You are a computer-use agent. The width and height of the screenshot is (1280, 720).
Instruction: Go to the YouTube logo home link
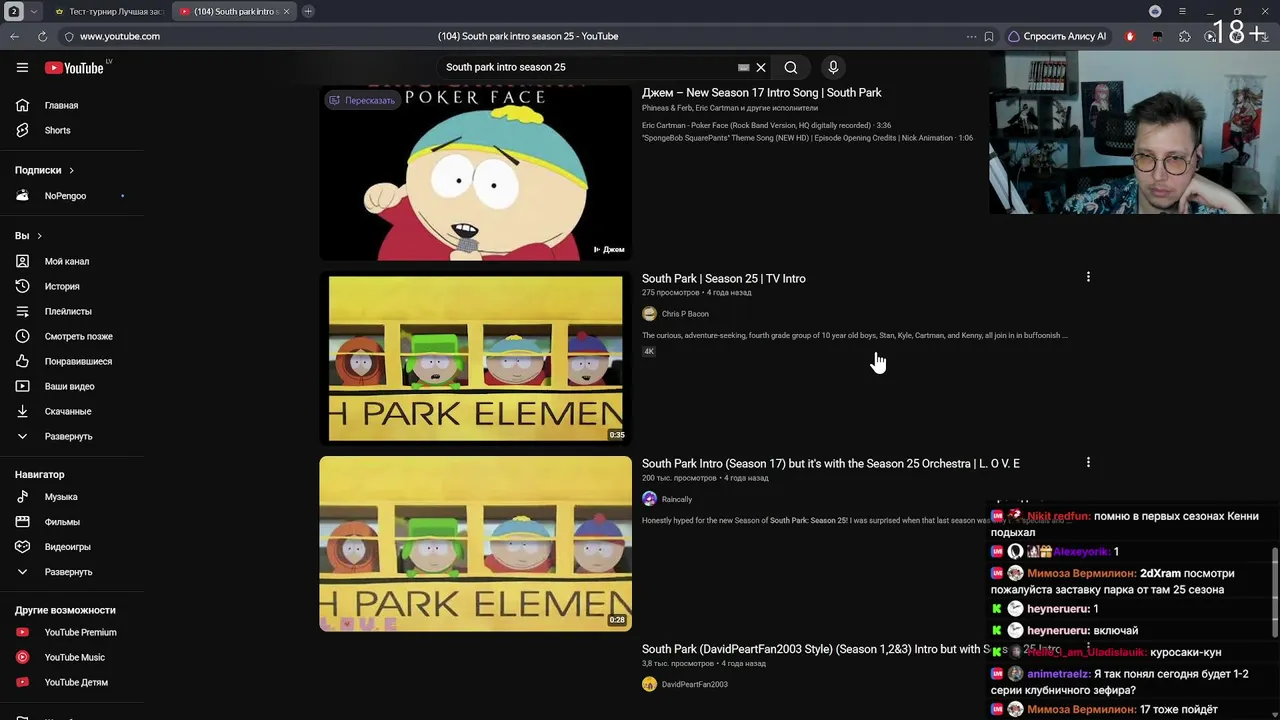tap(75, 68)
